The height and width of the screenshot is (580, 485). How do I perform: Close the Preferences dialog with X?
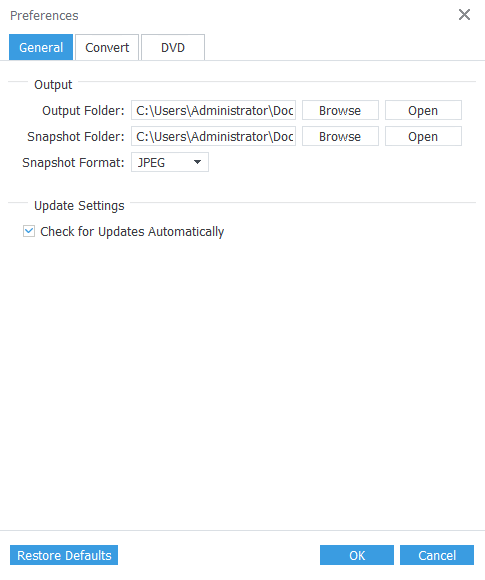[464, 15]
